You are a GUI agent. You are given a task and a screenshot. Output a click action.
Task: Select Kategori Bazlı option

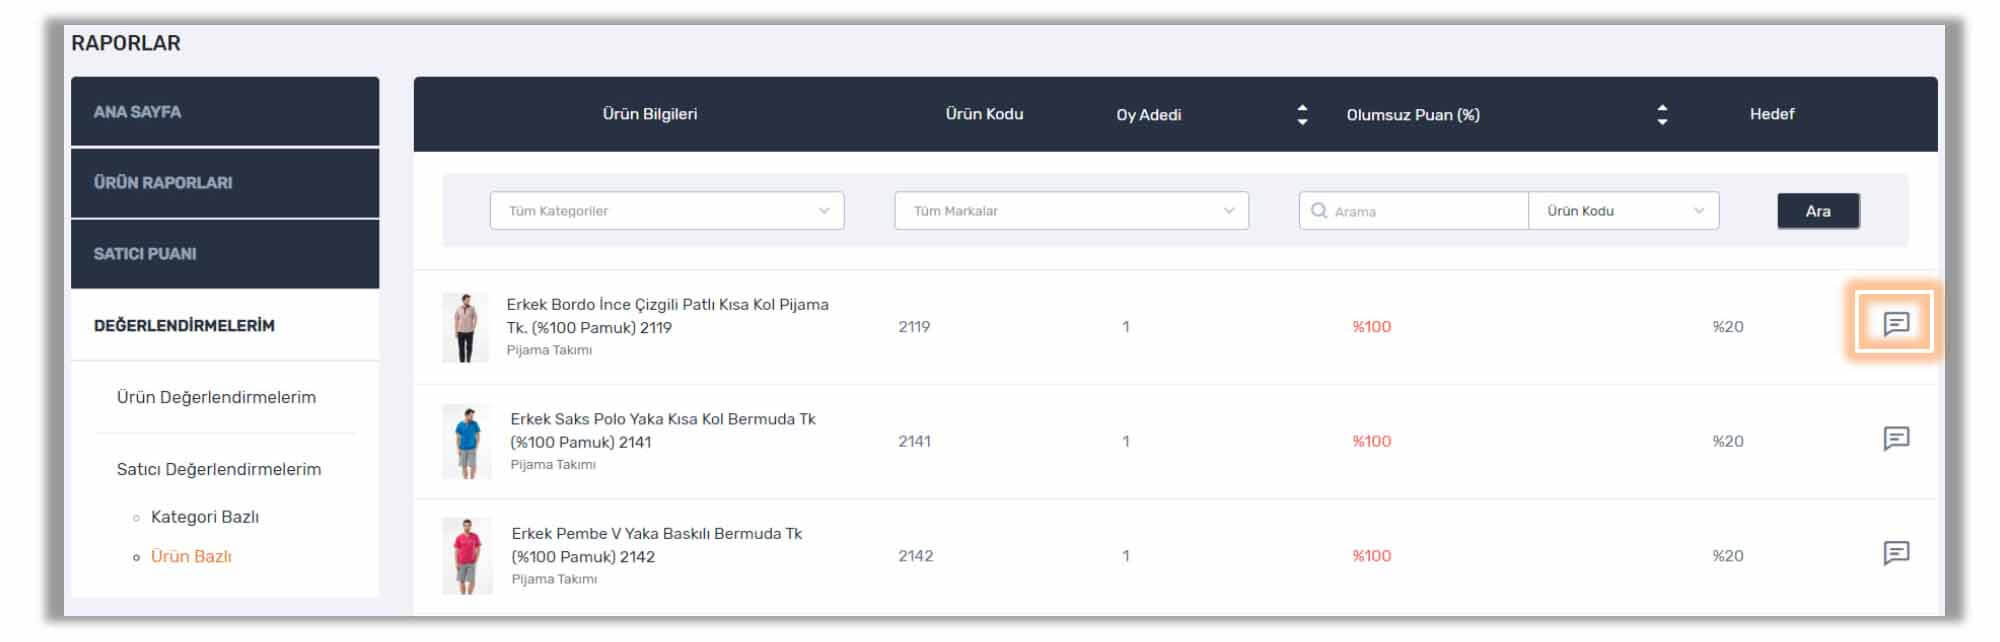205,517
